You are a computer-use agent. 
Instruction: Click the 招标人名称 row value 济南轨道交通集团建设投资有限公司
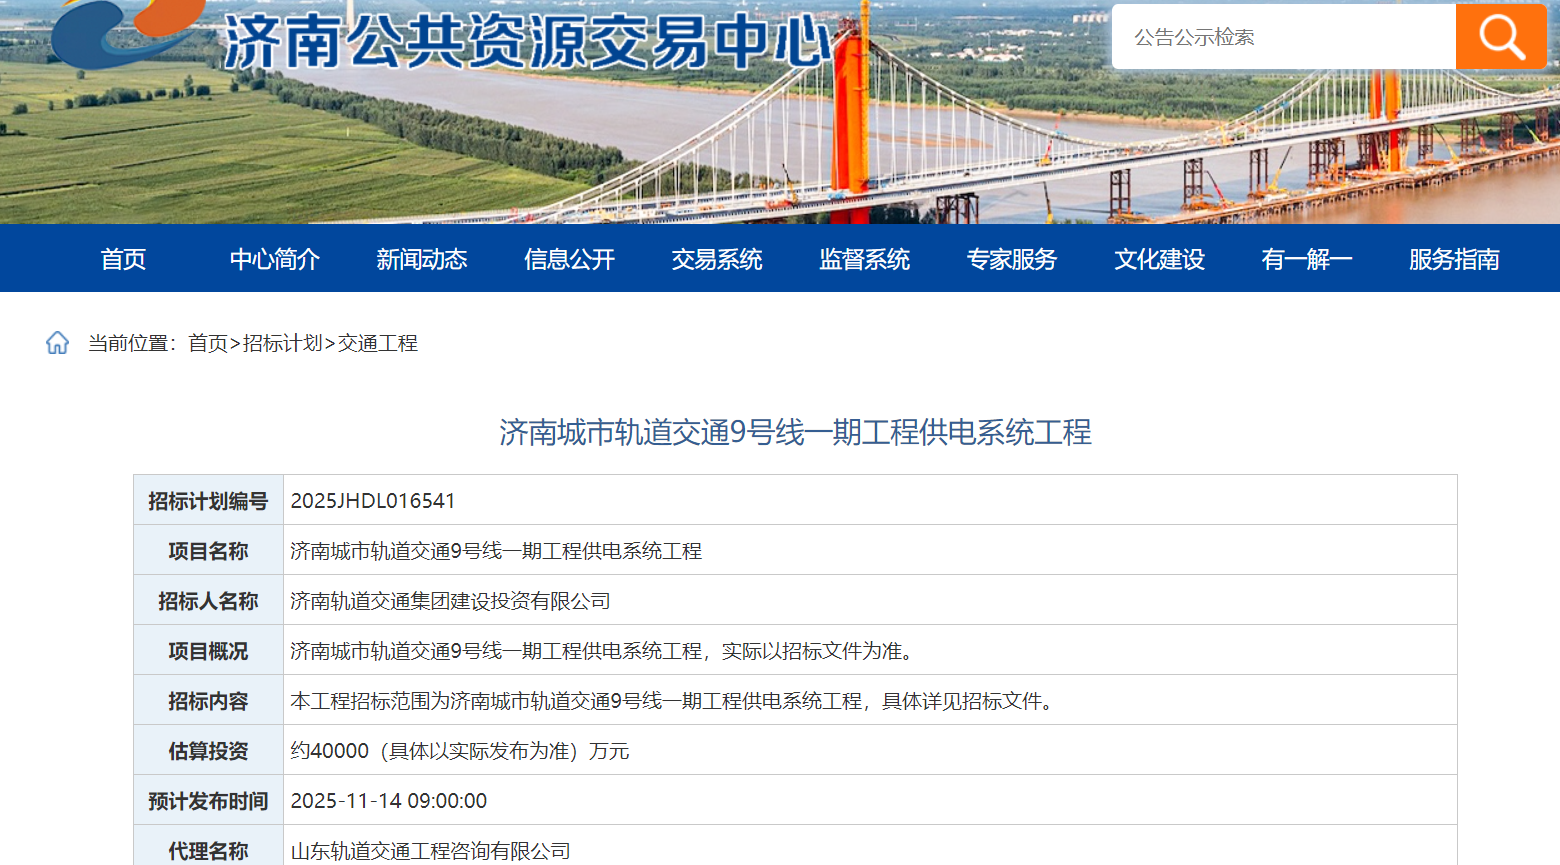point(448,600)
